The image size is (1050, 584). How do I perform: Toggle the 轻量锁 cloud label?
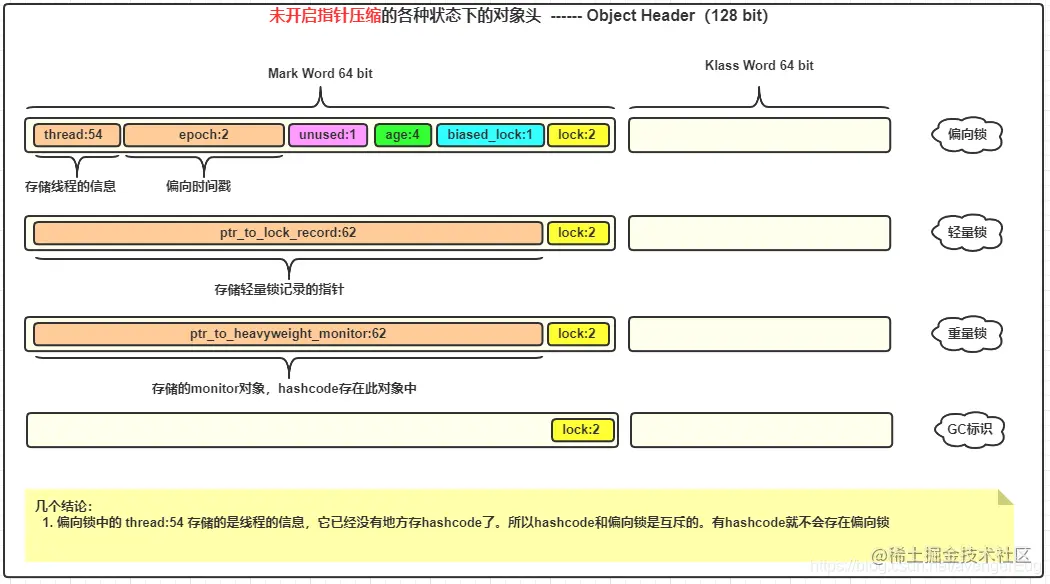966,232
